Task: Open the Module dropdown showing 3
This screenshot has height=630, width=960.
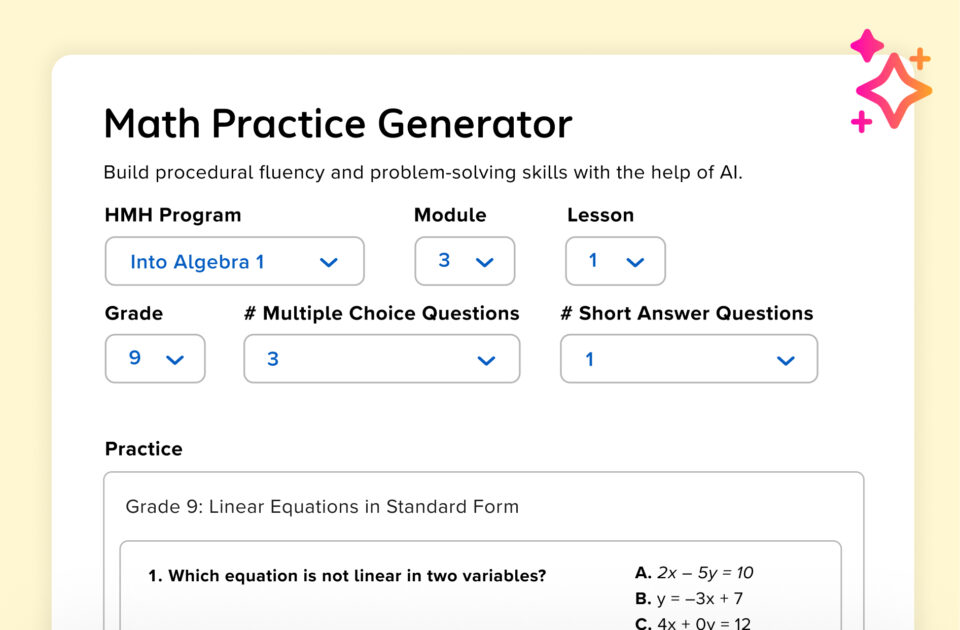Action: coord(464,260)
